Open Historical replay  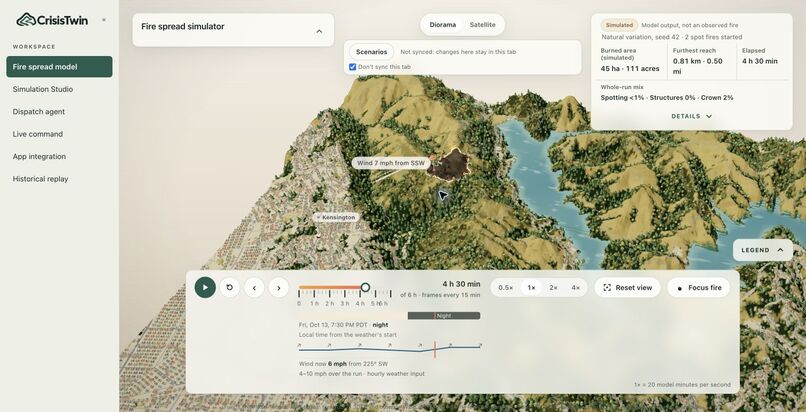59,179
